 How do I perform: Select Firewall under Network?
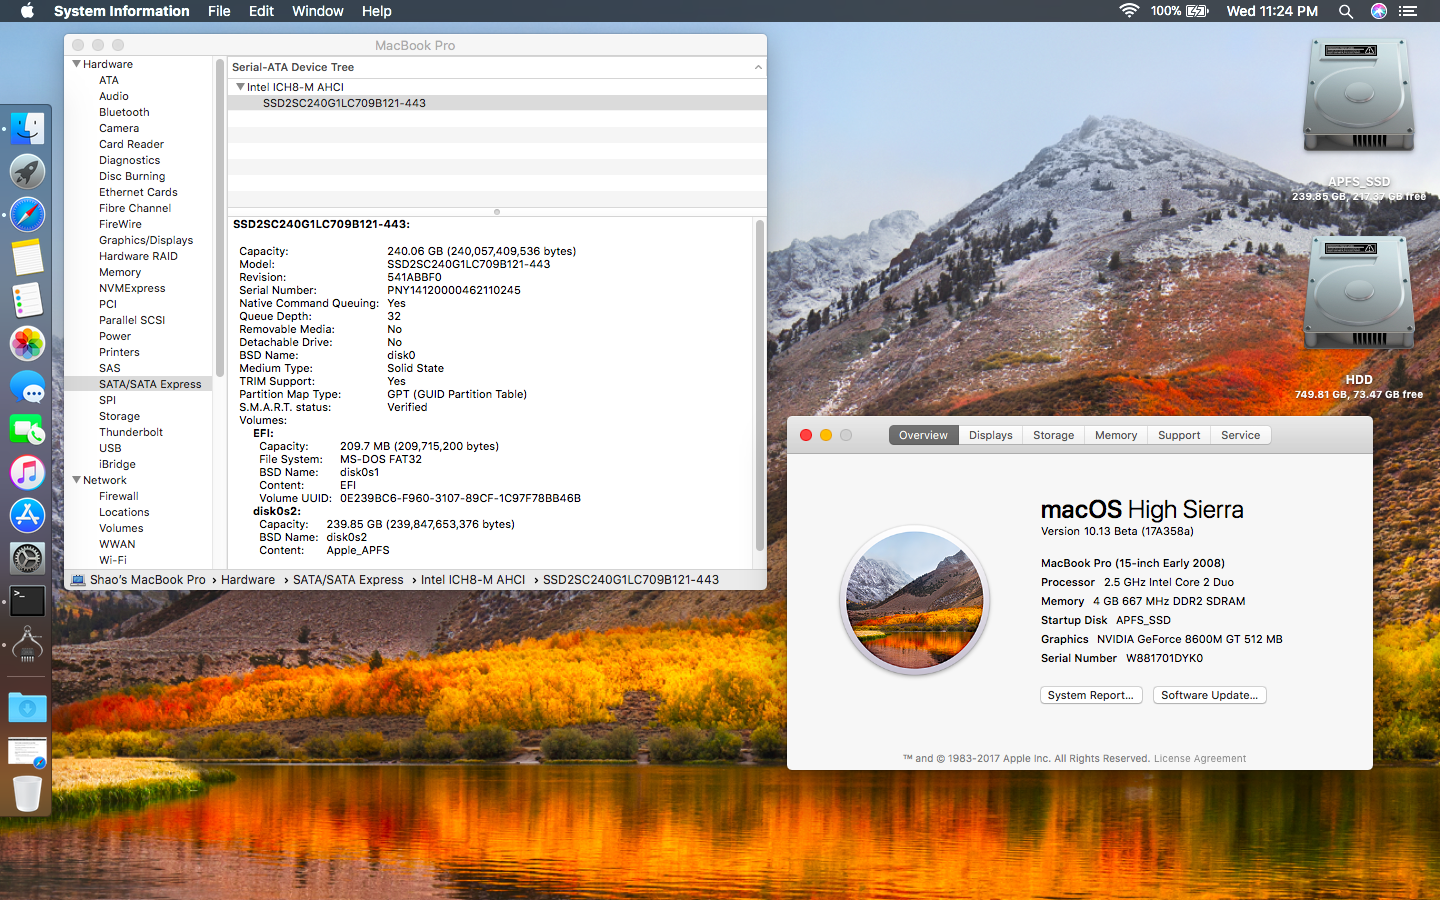coord(119,496)
